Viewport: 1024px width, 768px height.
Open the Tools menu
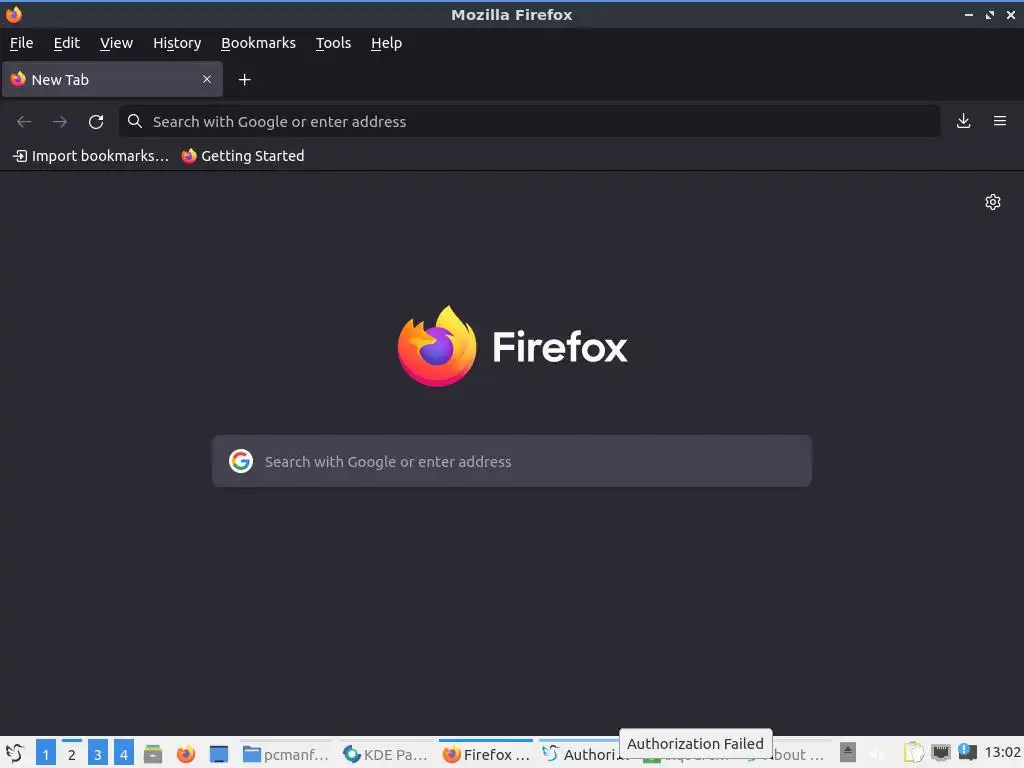tap(333, 43)
